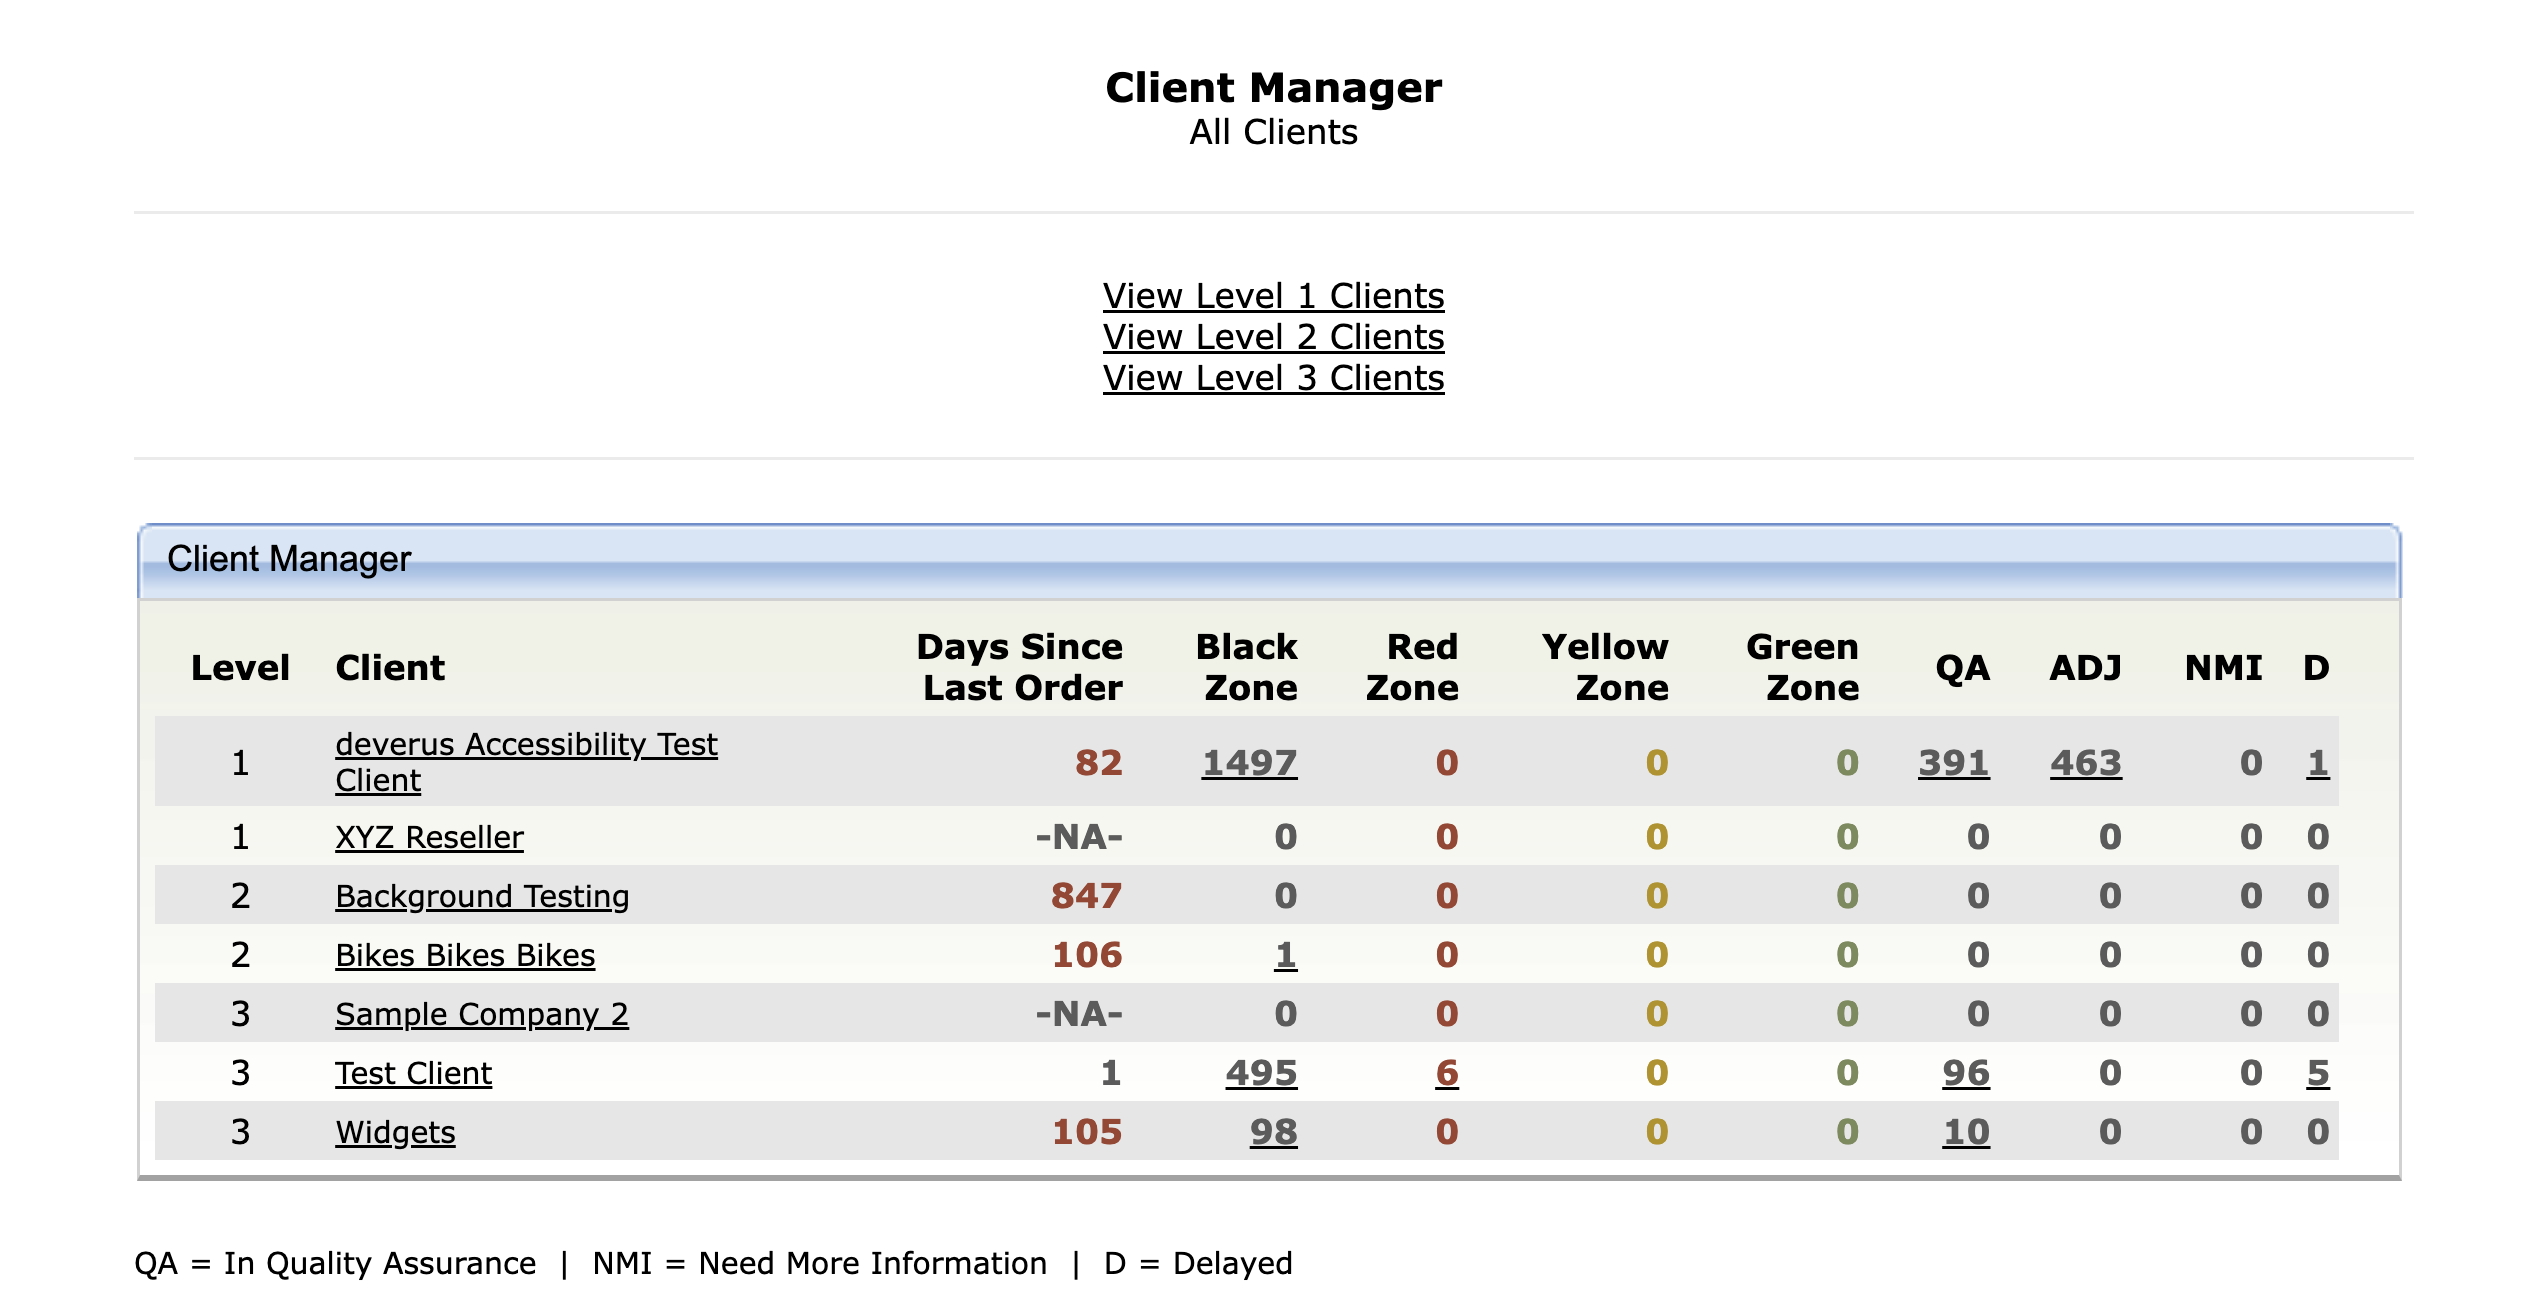View 96 QA orders for Test Client
This screenshot has height=1316, width=2536.
pyautogui.click(x=1966, y=1073)
